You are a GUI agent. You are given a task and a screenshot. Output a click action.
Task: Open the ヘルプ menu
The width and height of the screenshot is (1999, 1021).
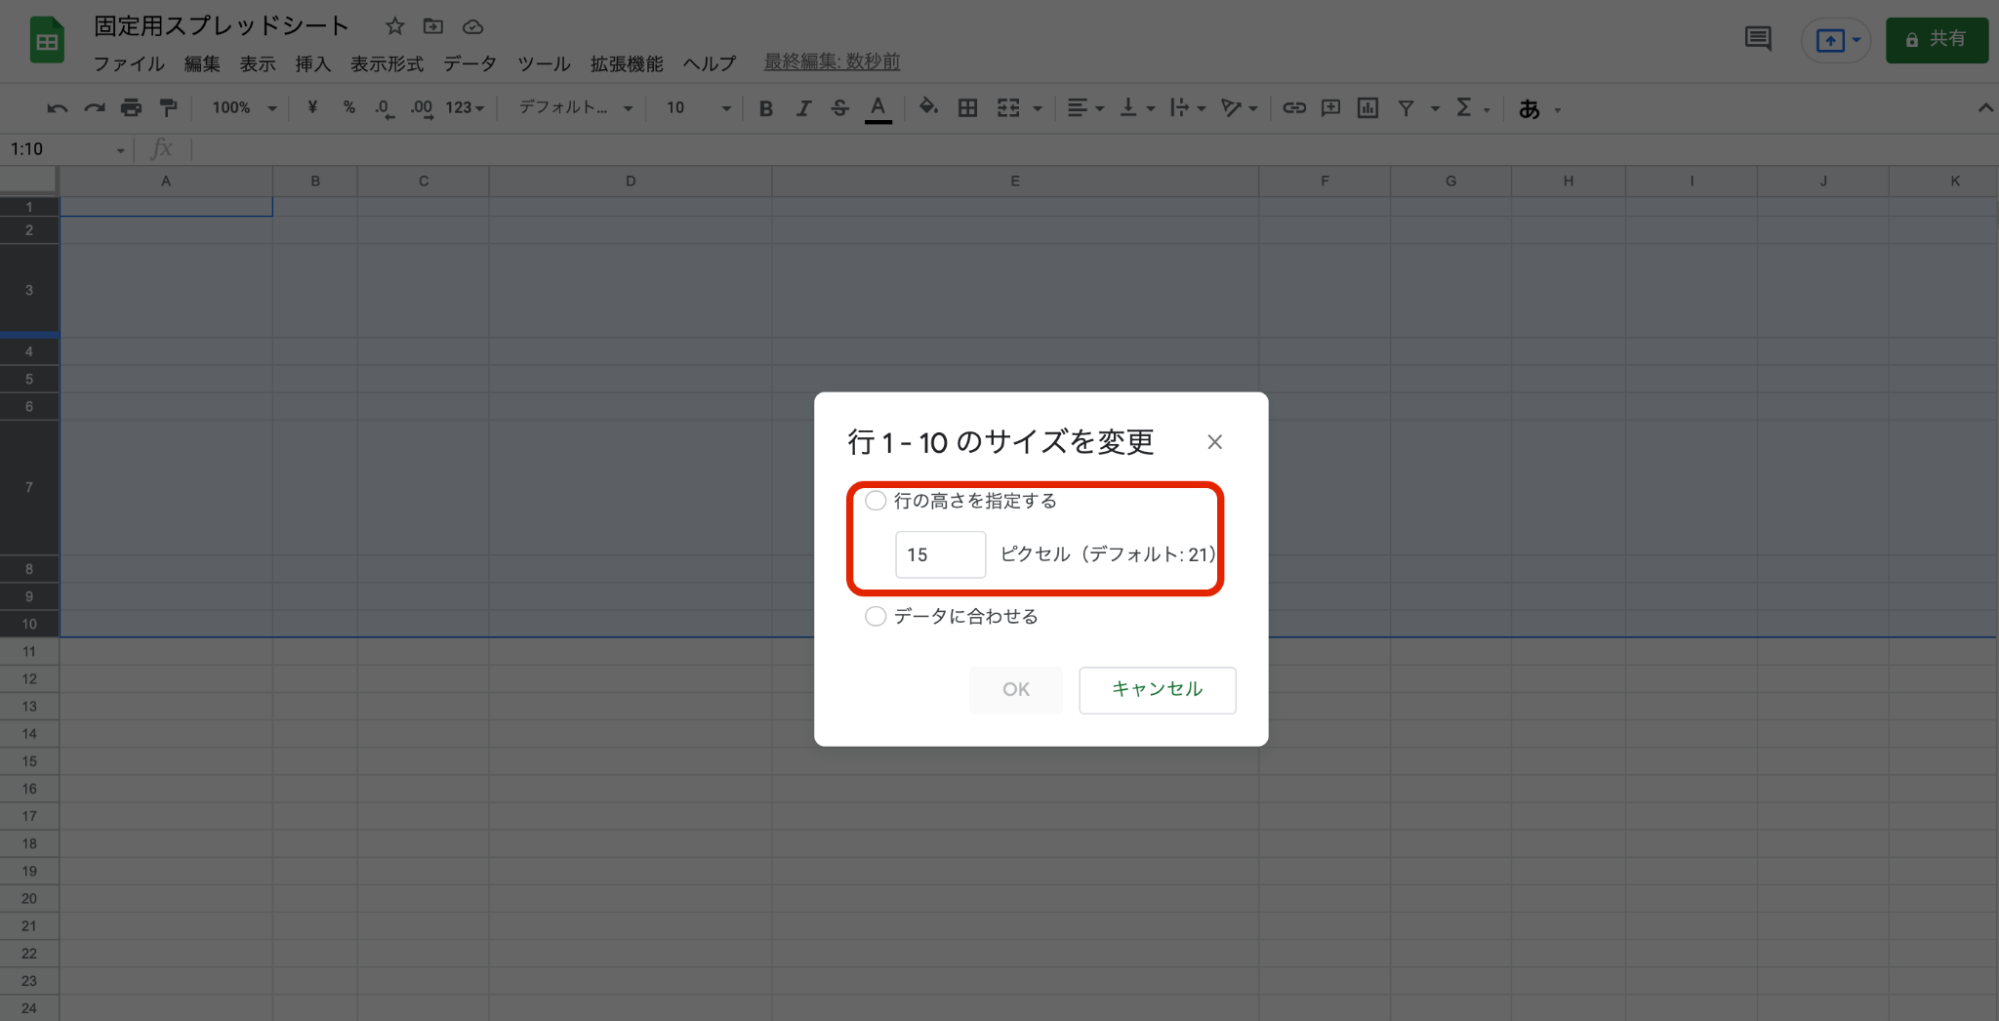coord(710,64)
